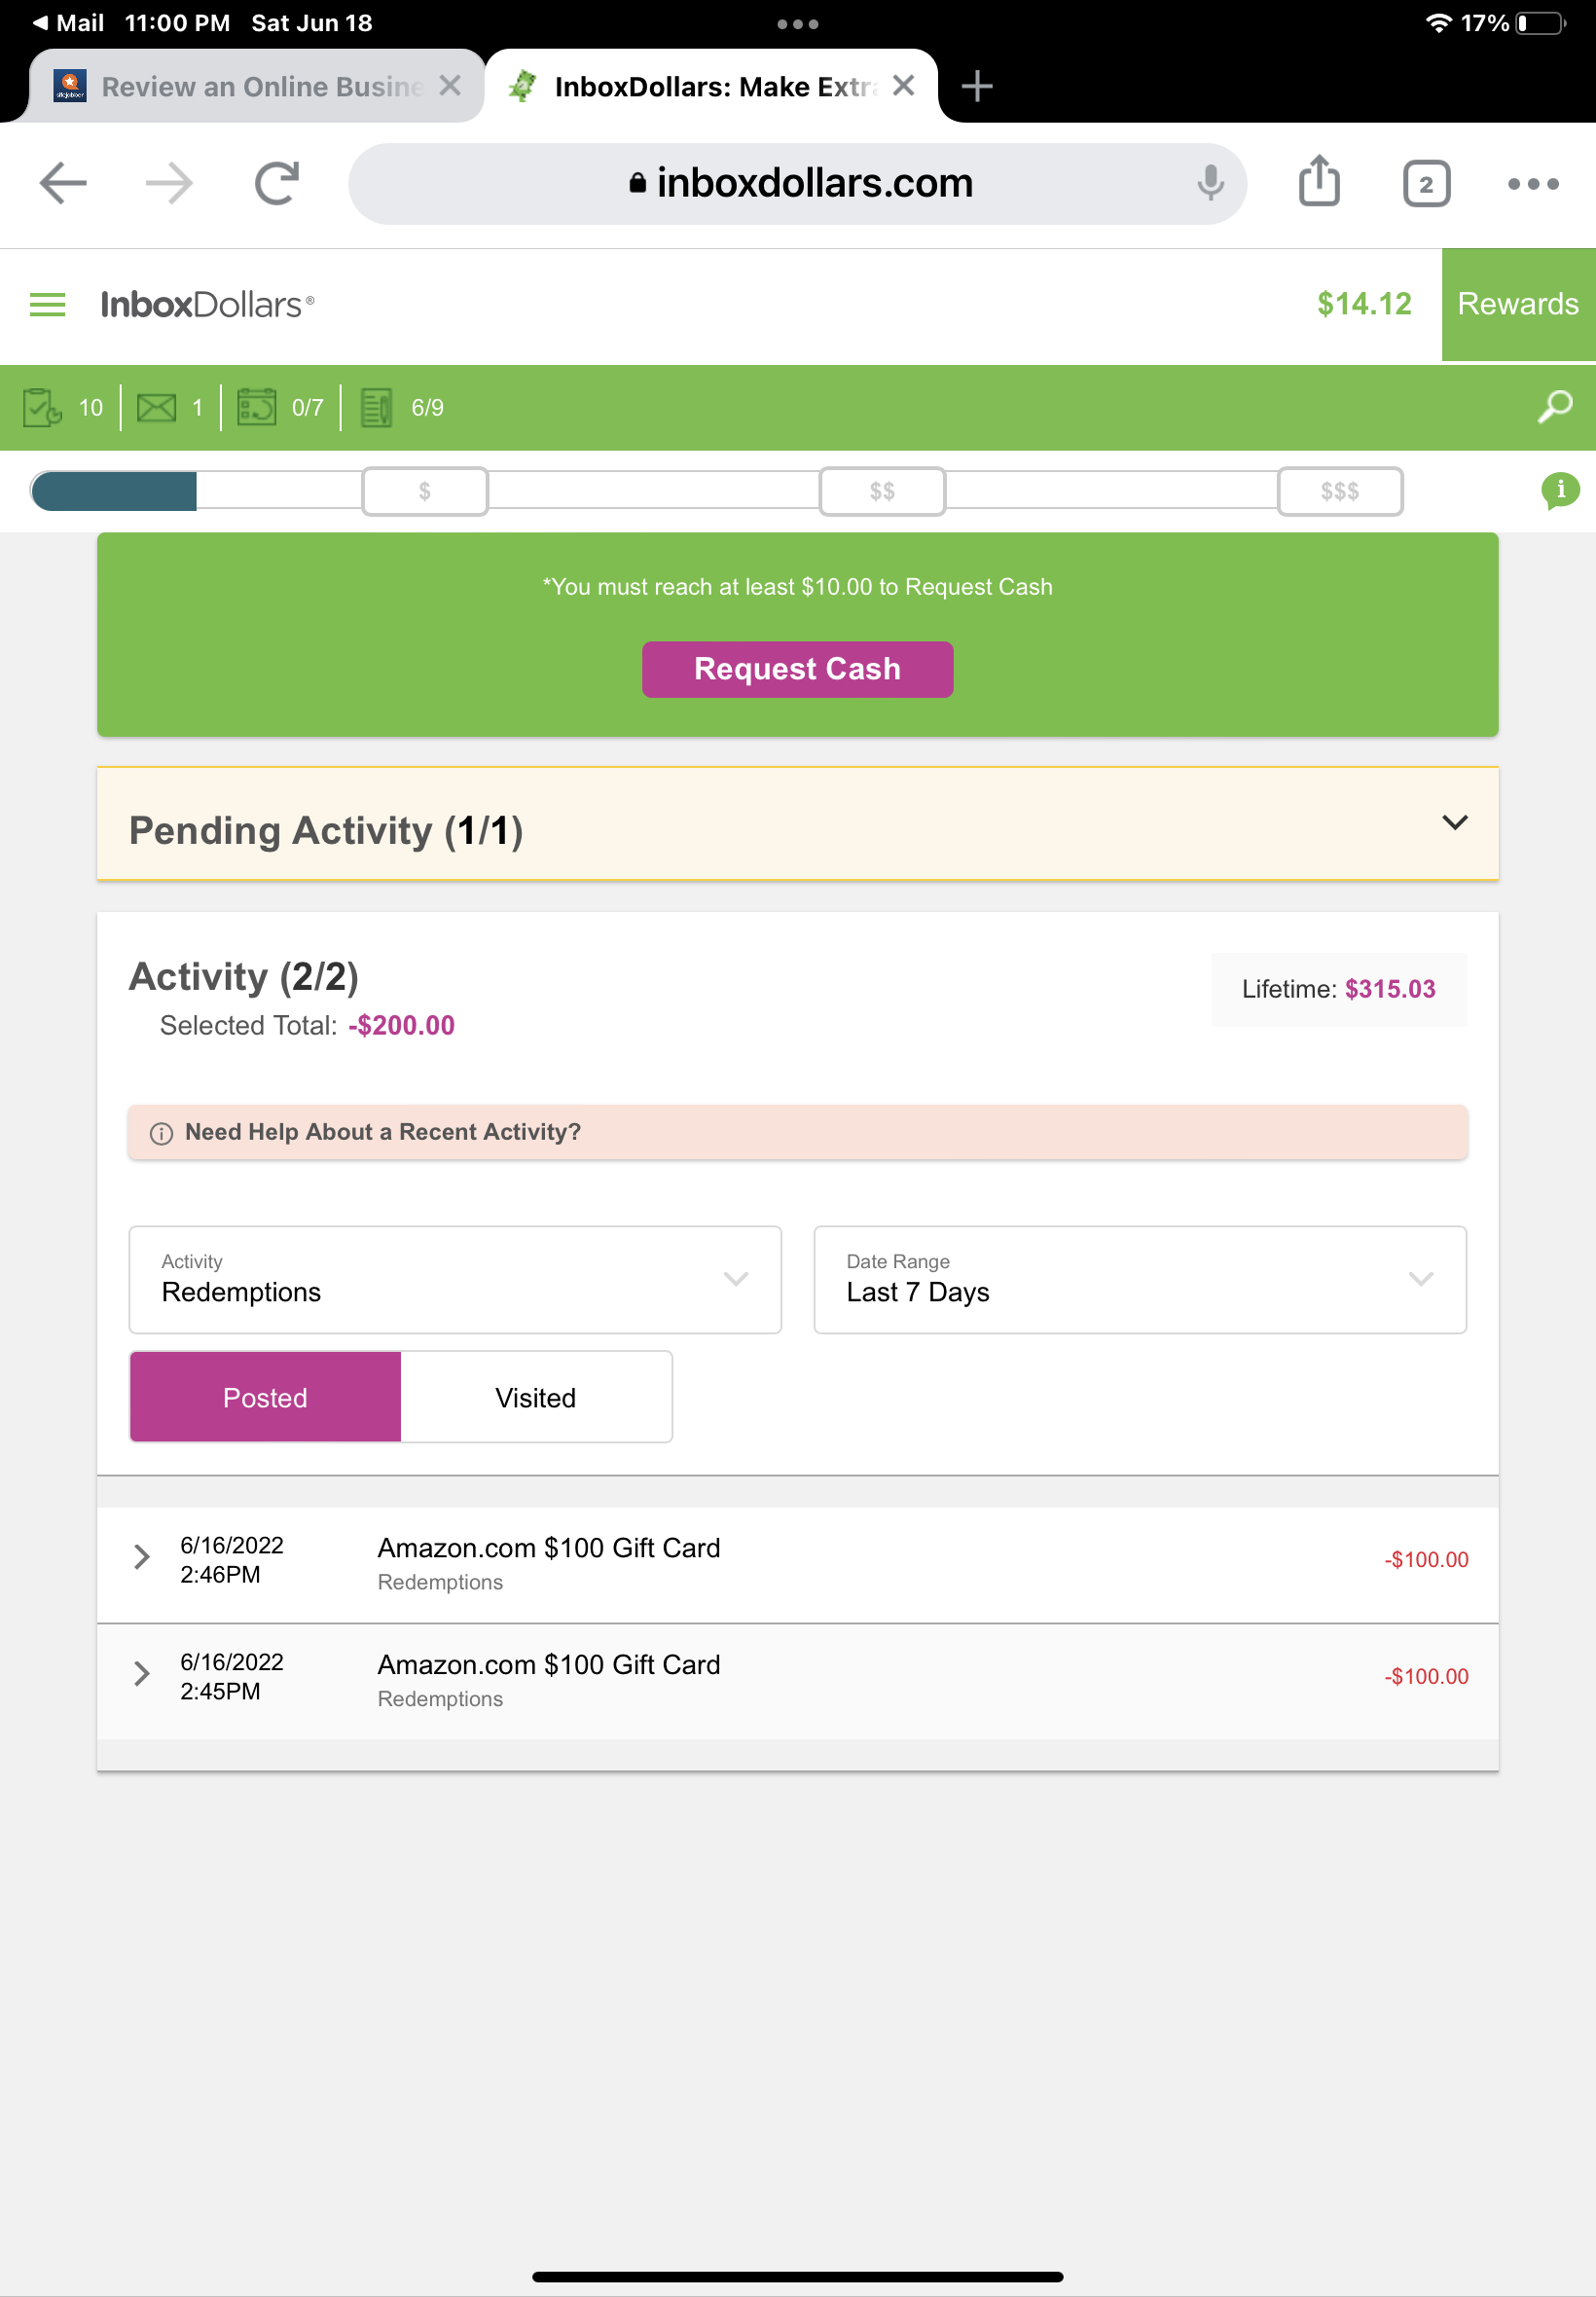Open the Date Range dropdown
Viewport: 1596px width, 2297px height.
coord(1139,1279)
